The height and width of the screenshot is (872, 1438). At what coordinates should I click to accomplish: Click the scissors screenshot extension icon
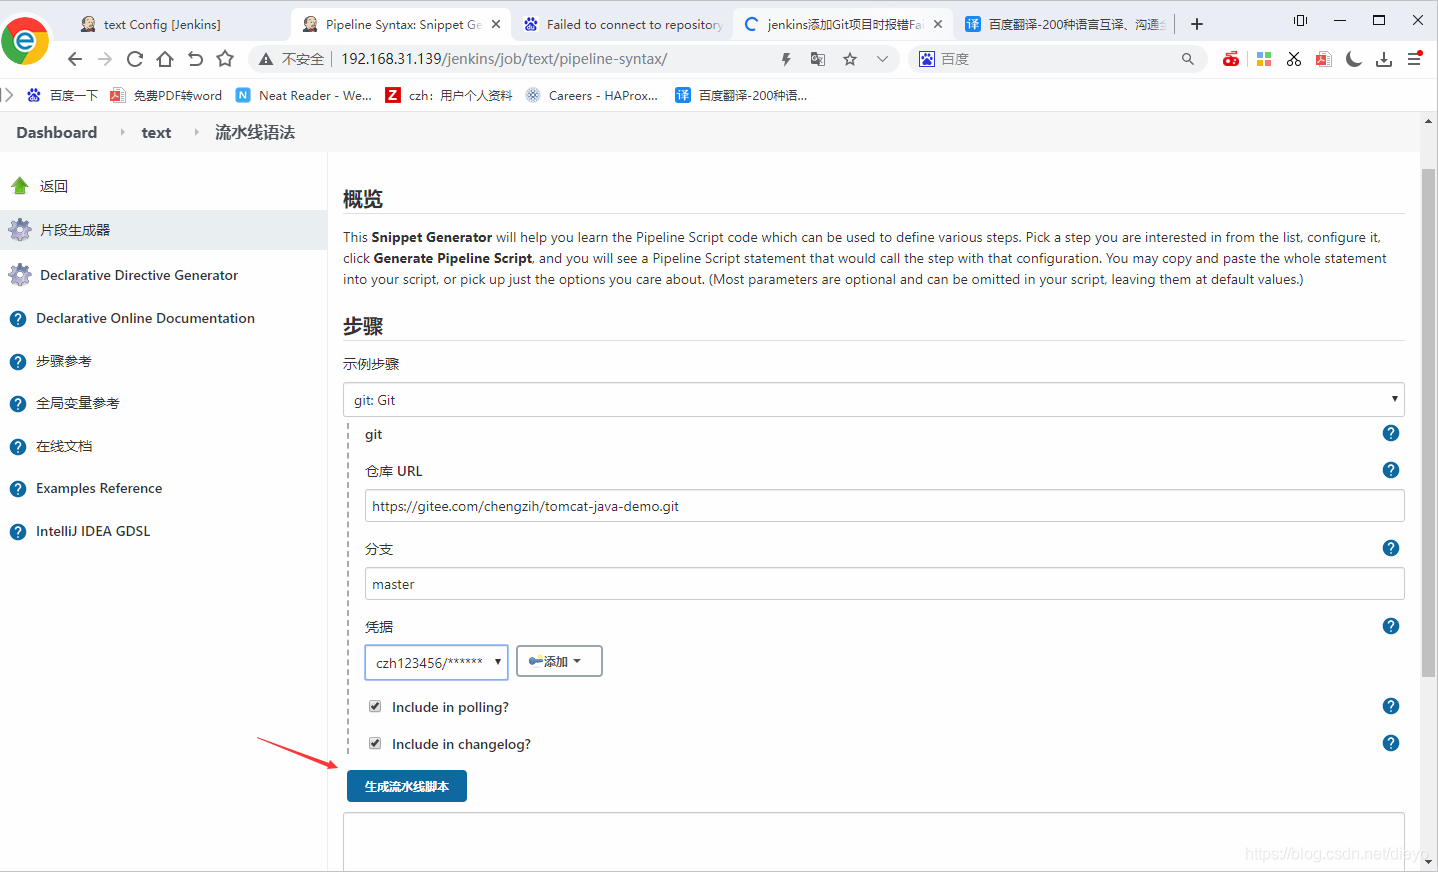[x=1294, y=59]
